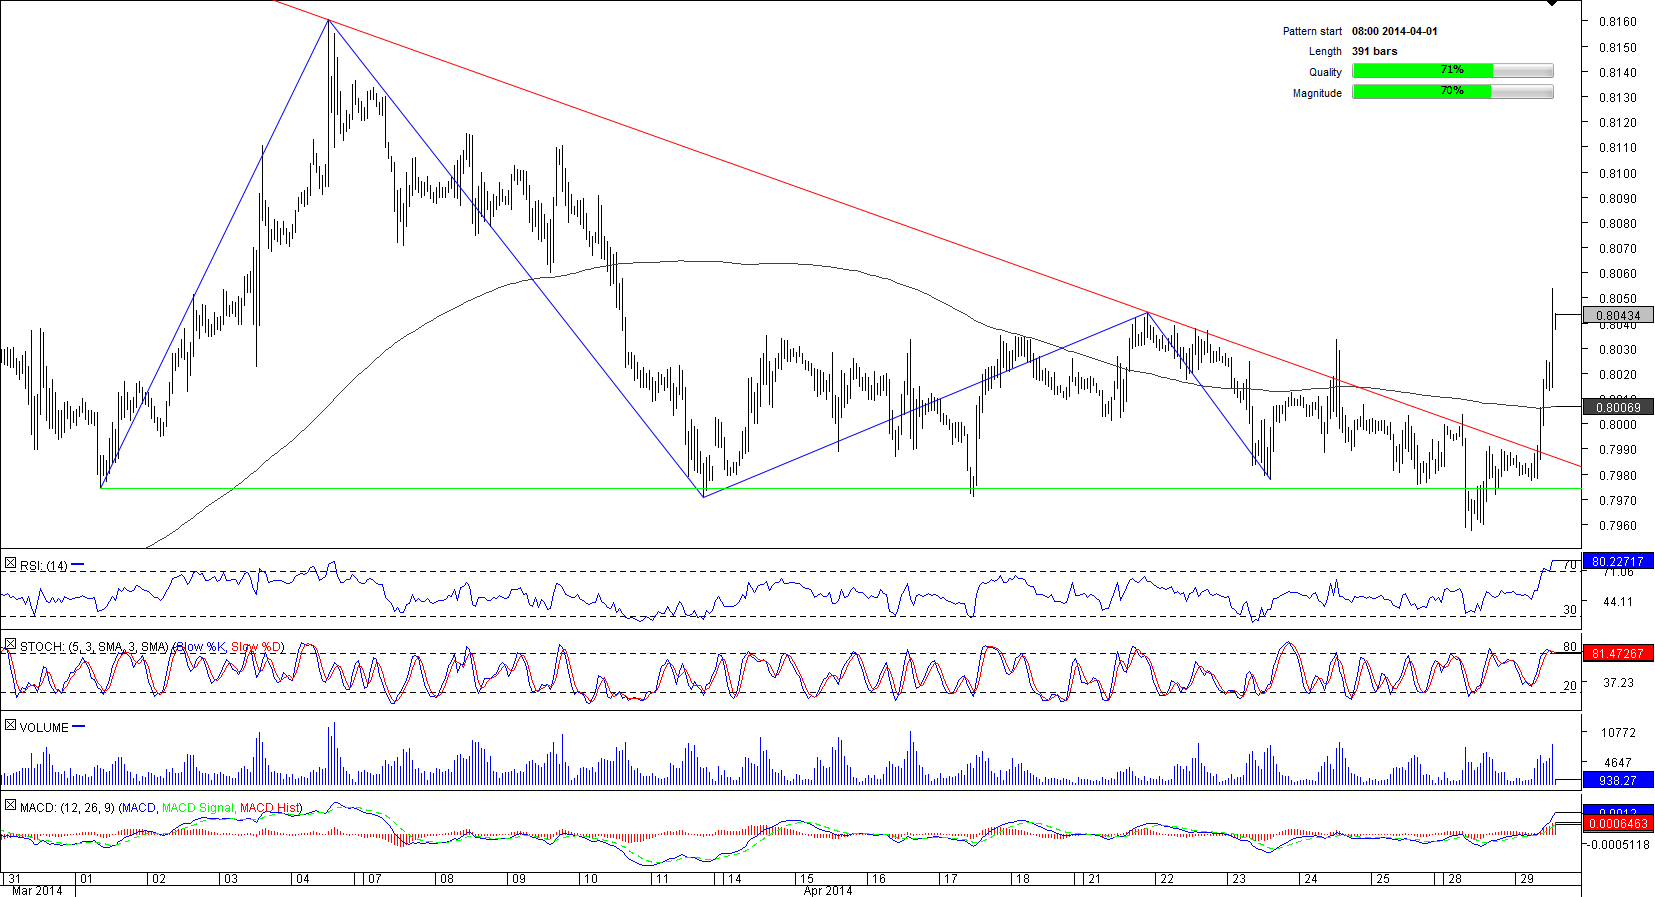This screenshot has height=897, width=1655.
Task: Select the STOCH (5, 3, SMA, 3, SMA) label
Action: pyautogui.click(x=94, y=647)
